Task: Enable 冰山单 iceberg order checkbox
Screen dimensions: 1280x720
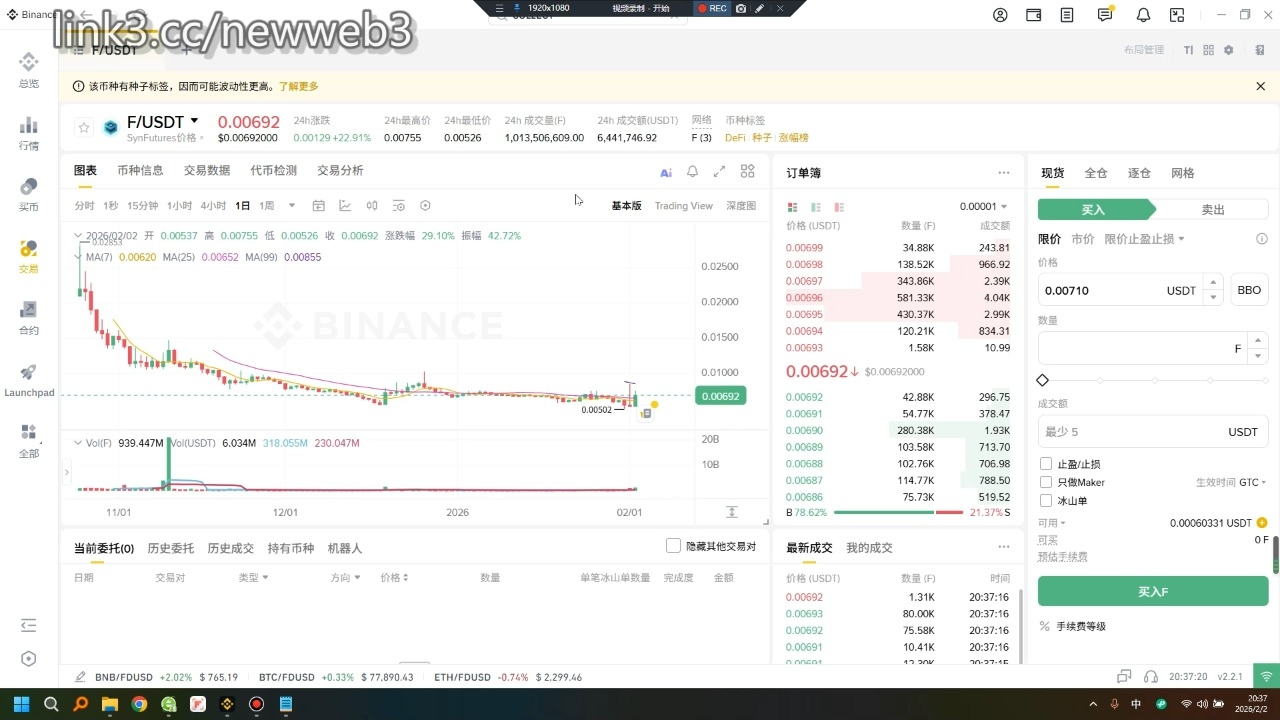Action: (x=1046, y=500)
